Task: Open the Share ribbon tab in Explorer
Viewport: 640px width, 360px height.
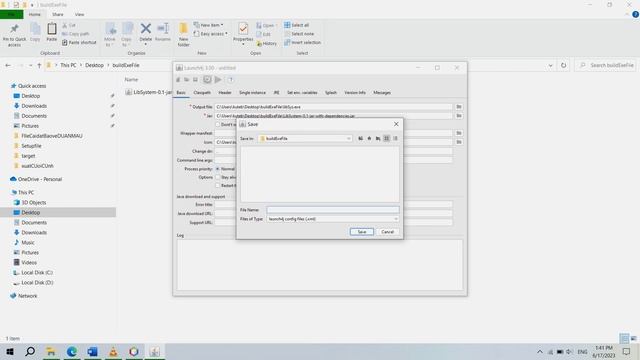Action: pyautogui.click(x=58, y=15)
